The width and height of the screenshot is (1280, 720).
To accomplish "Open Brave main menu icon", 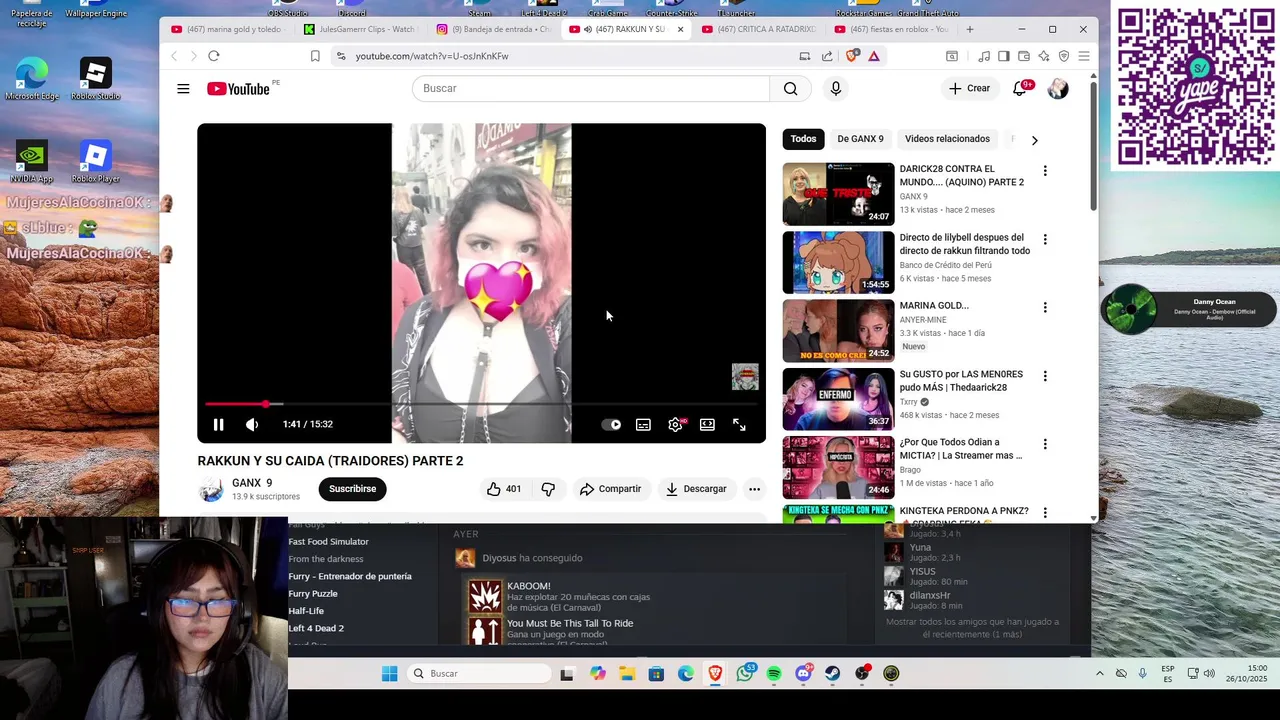I will 1083,56.
